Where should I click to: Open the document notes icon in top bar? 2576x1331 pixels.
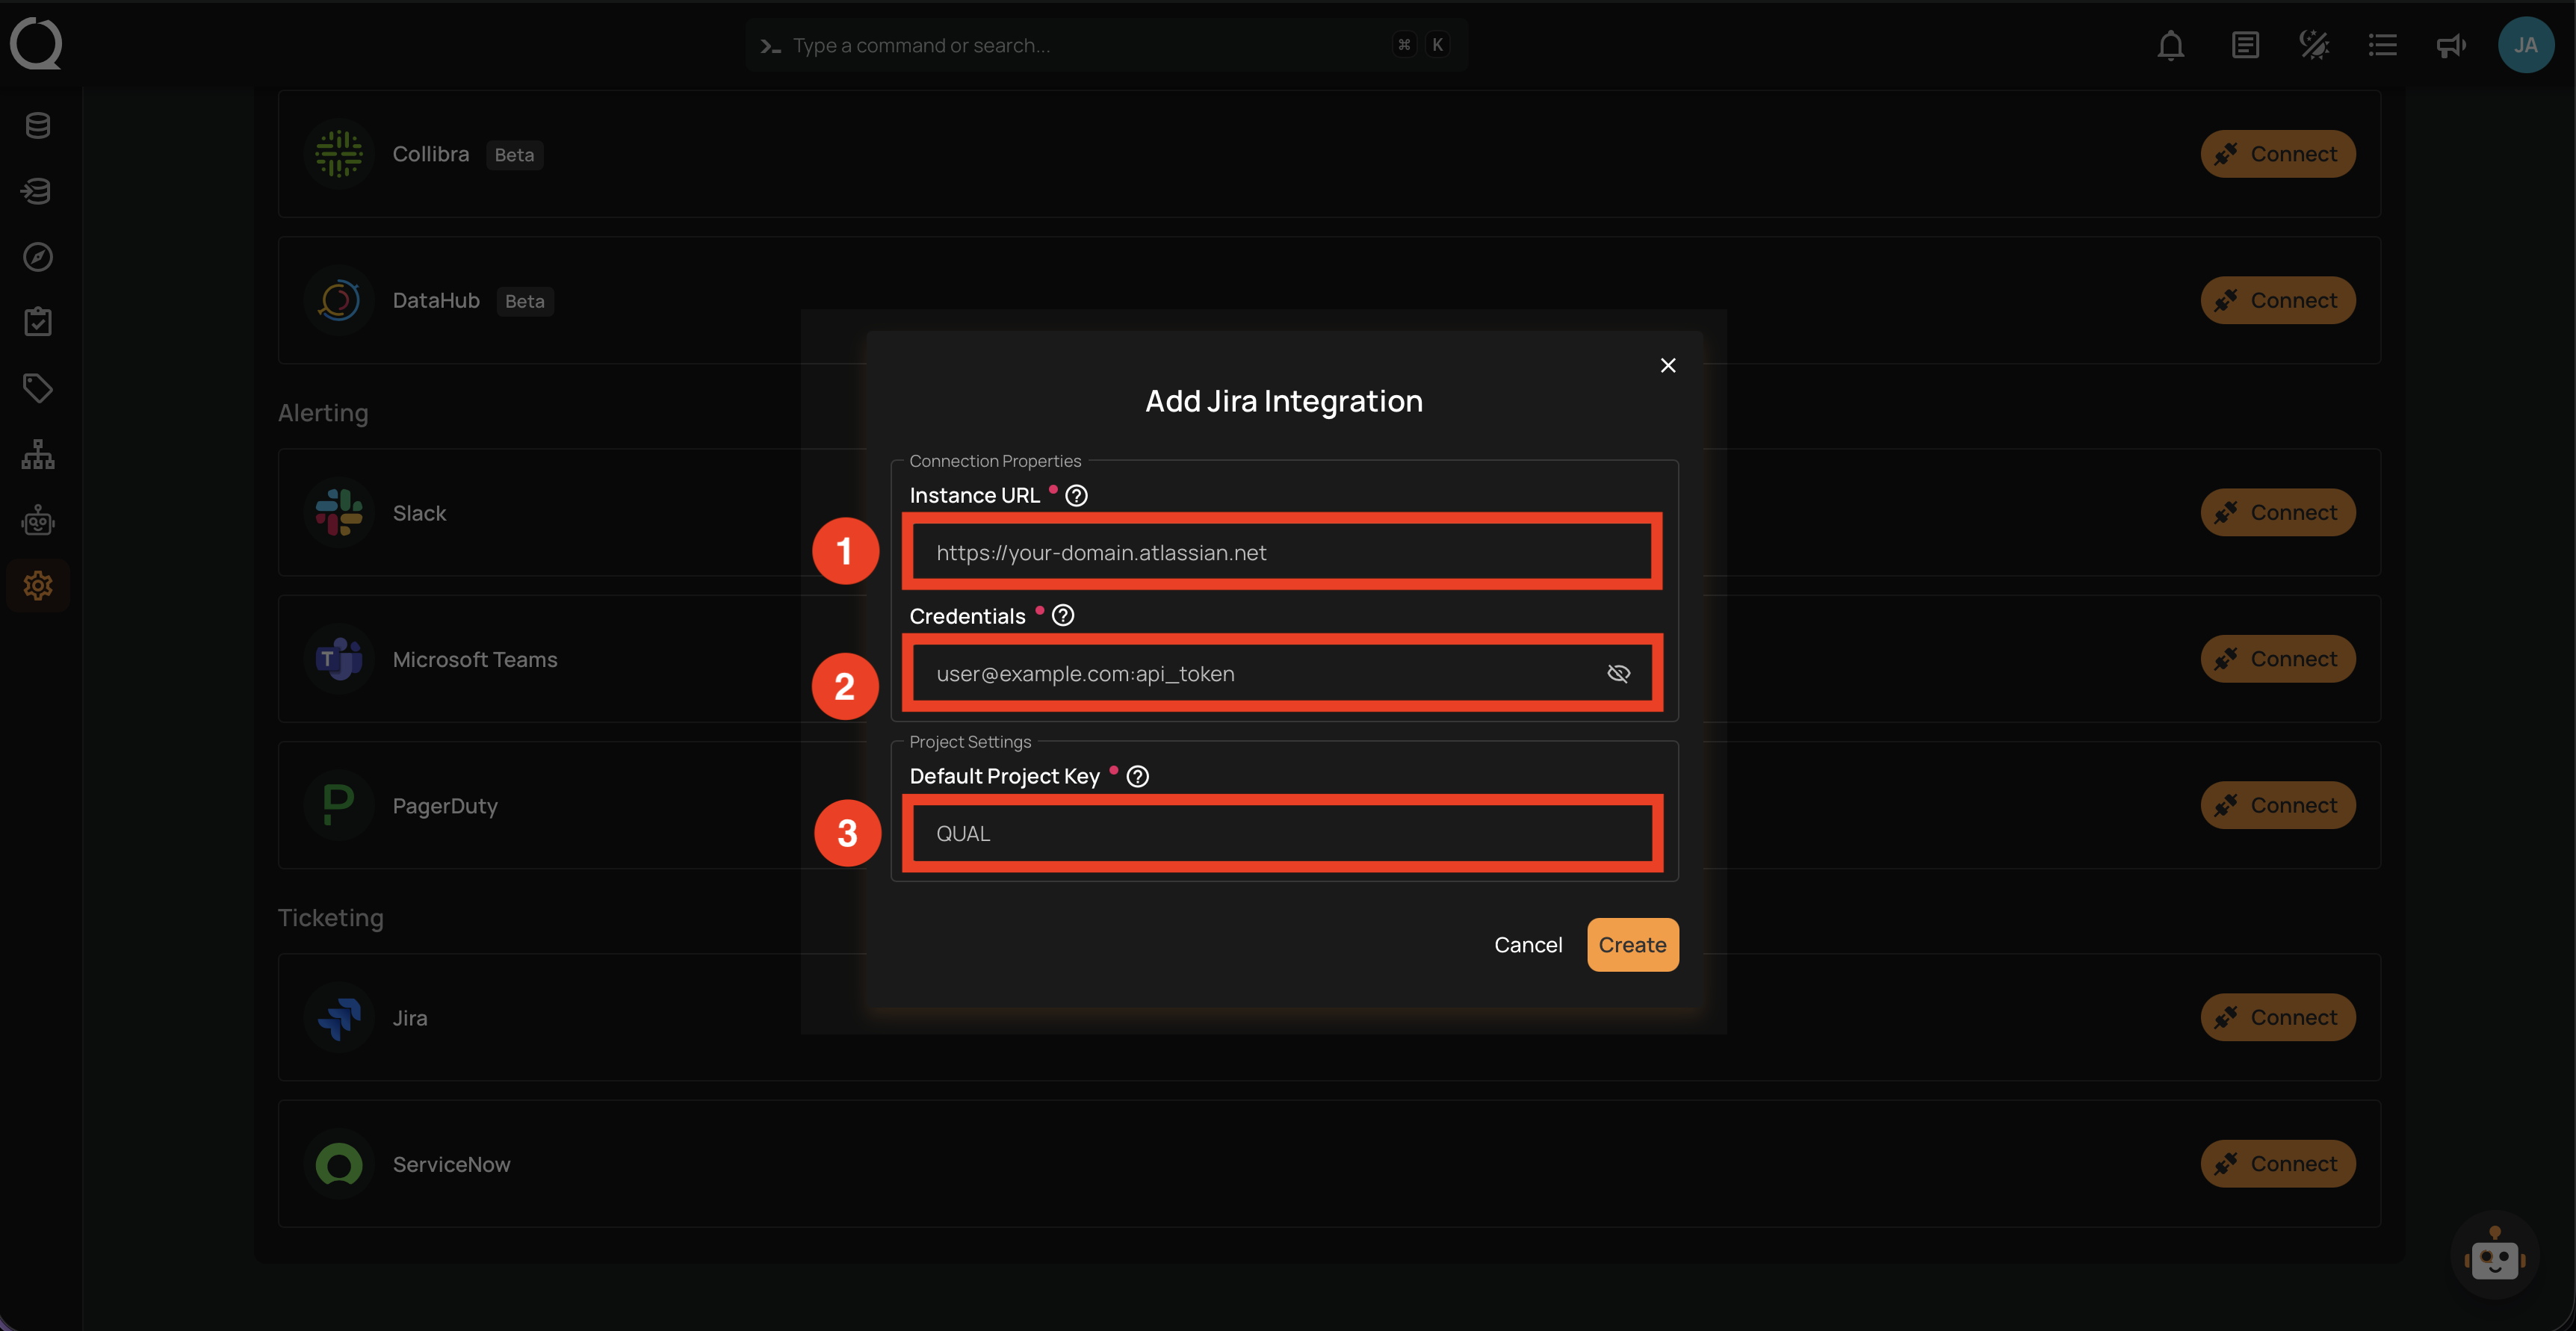click(x=2245, y=45)
